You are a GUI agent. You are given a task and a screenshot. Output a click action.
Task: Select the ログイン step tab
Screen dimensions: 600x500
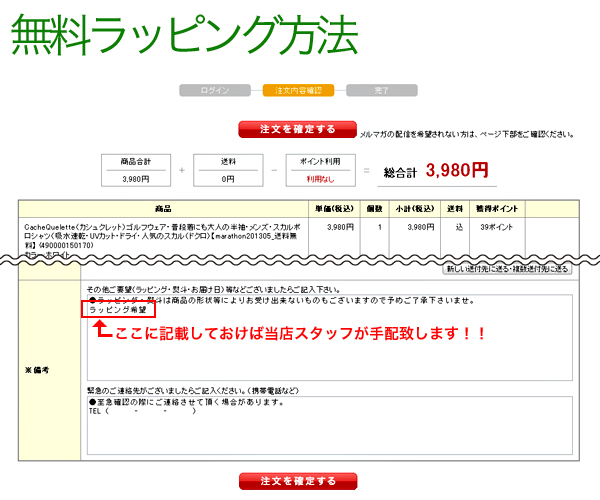[x=214, y=91]
